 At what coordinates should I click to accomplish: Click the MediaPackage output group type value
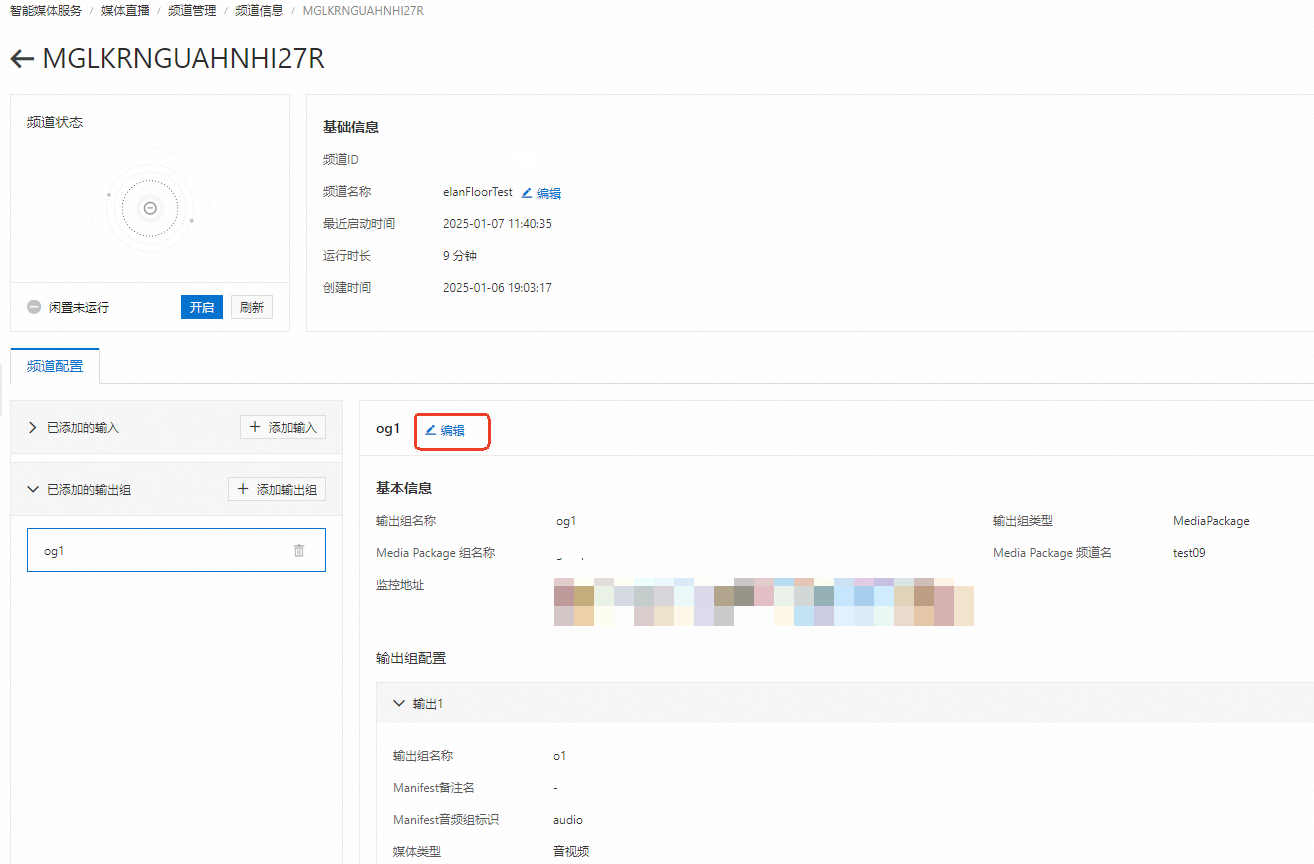(1211, 521)
